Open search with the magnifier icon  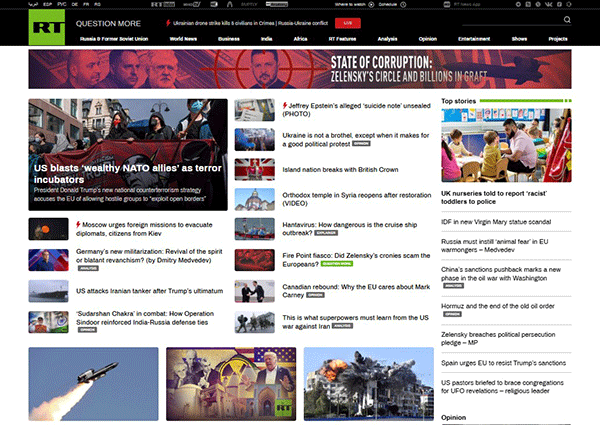click(x=567, y=20)
